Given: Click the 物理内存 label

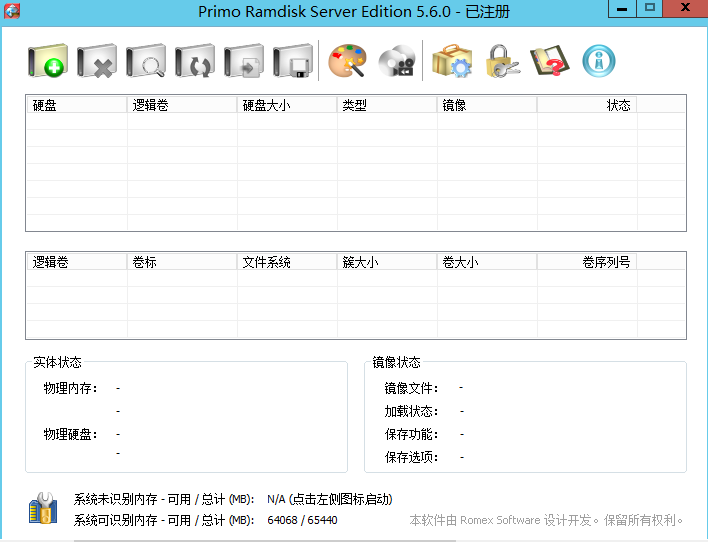Looking at the screenshot, I should tap(70, 388).
